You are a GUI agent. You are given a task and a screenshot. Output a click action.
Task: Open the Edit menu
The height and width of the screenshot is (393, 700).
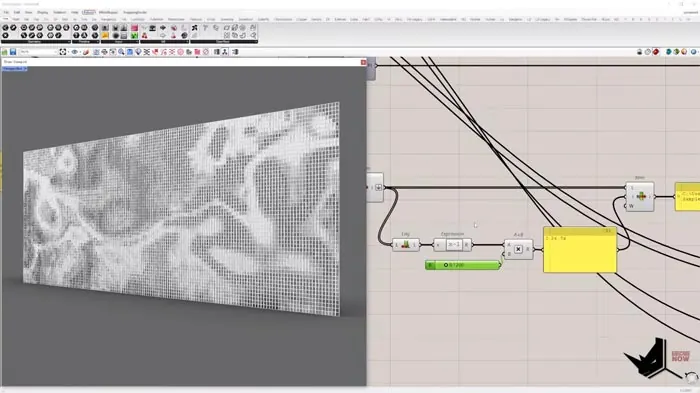tap(17, 13)
